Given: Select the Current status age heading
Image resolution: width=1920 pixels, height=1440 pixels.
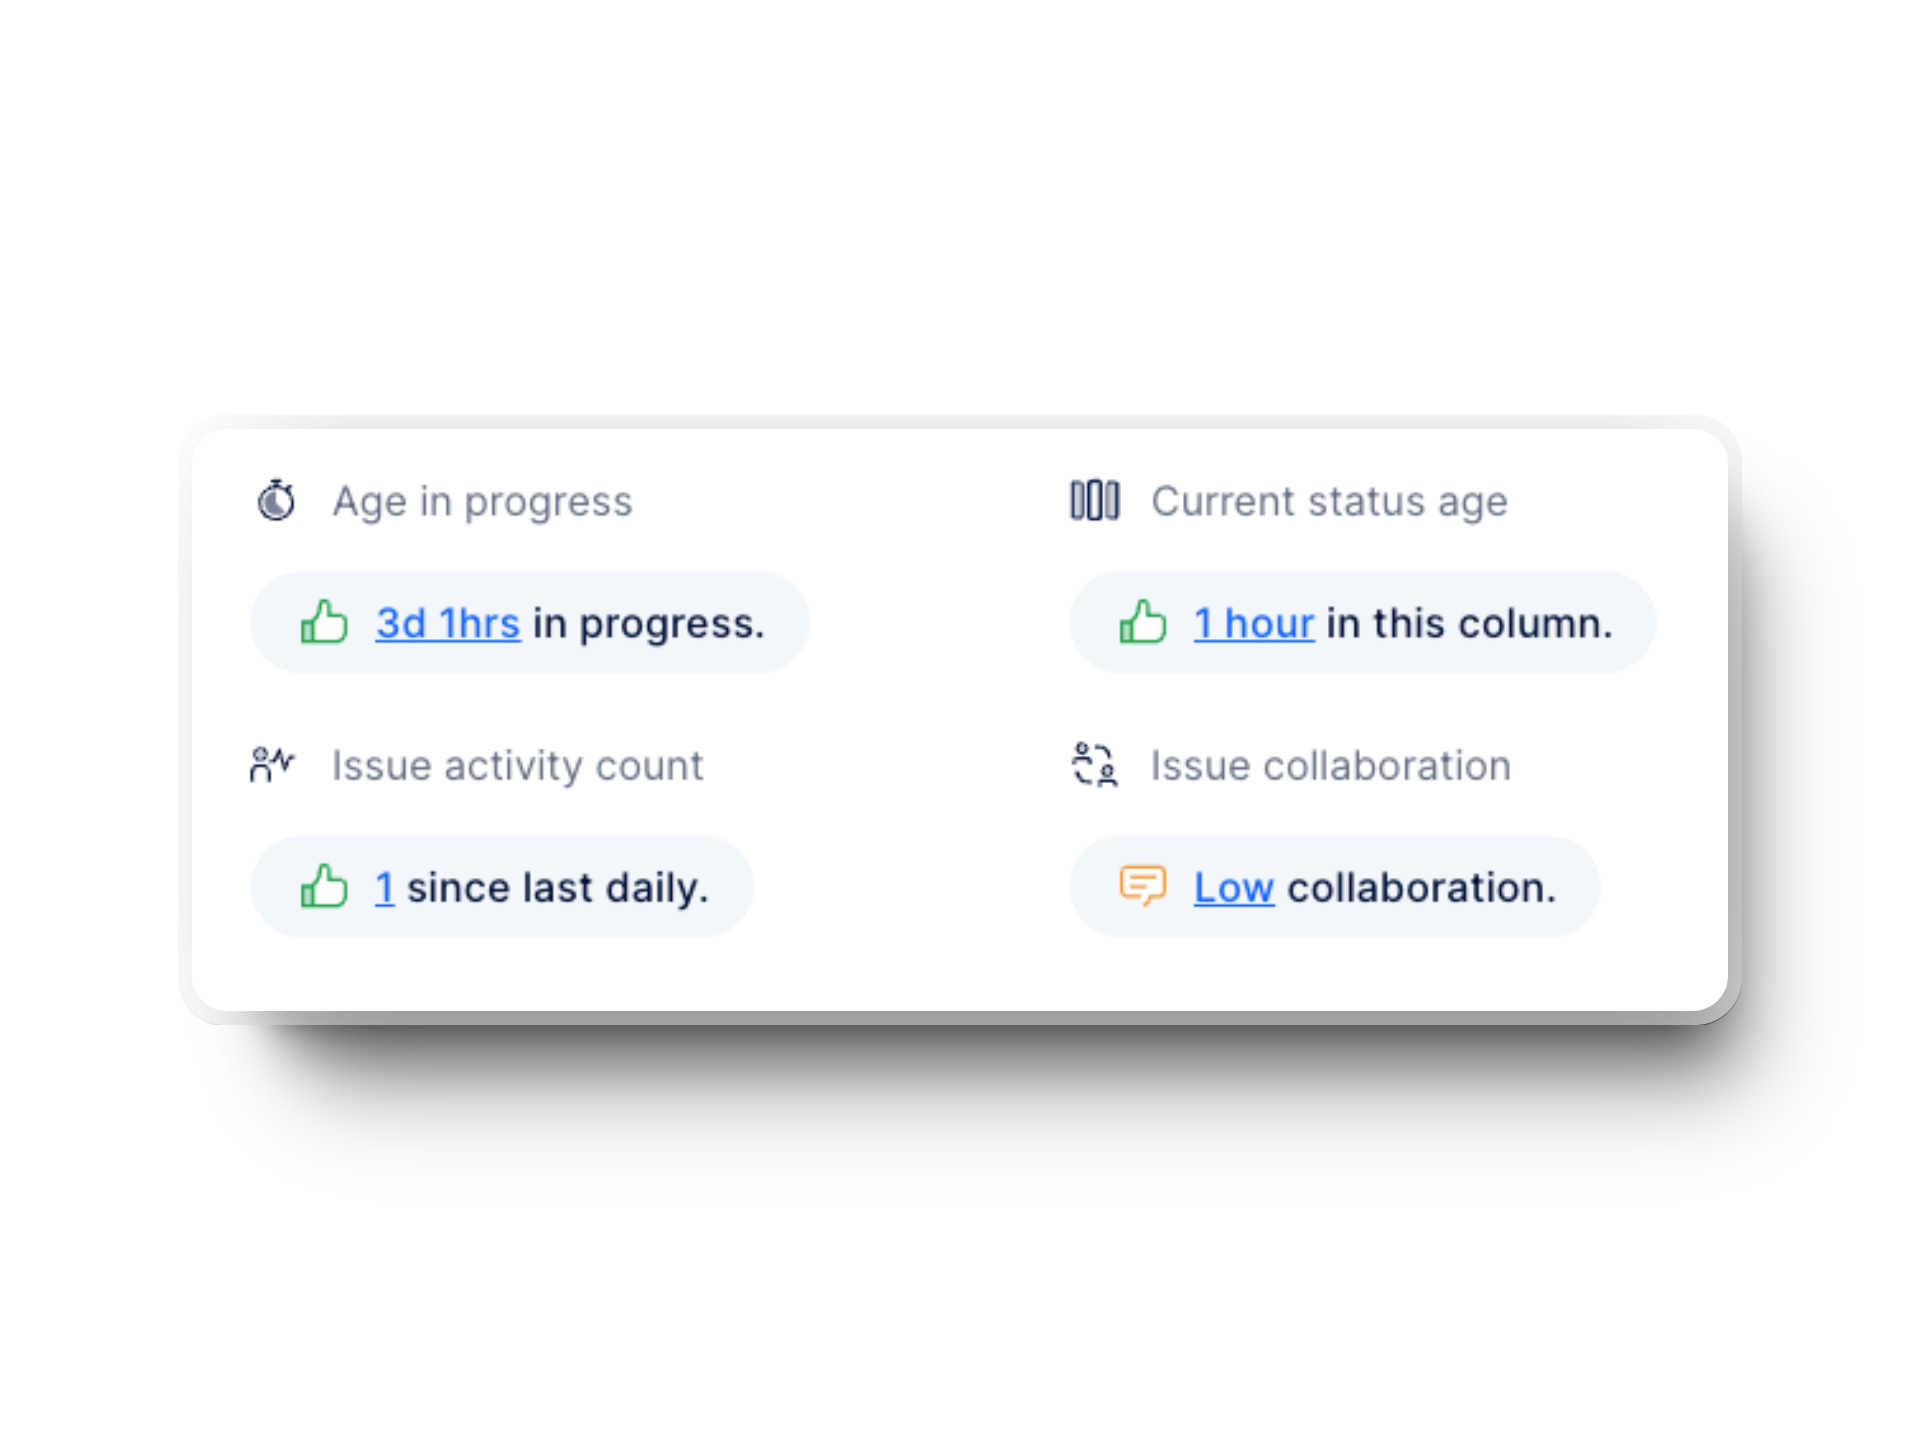Looking at the screenshot, I should tap(1329, 501).
